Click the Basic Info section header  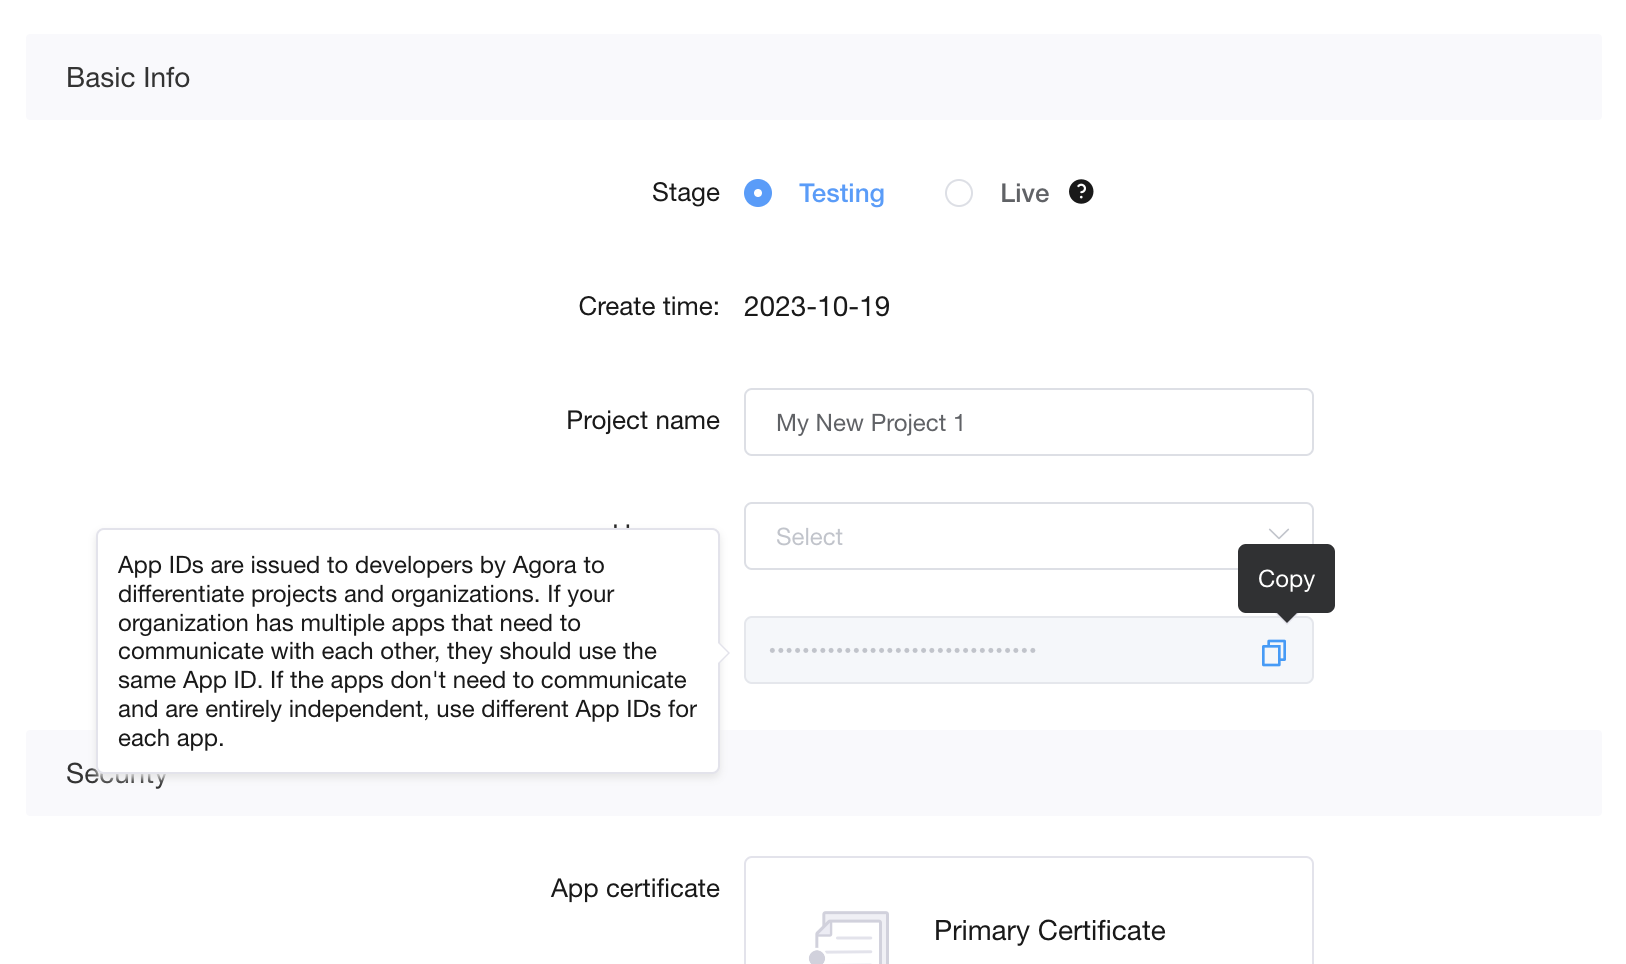pyautogui.click(x=128, y=78)
